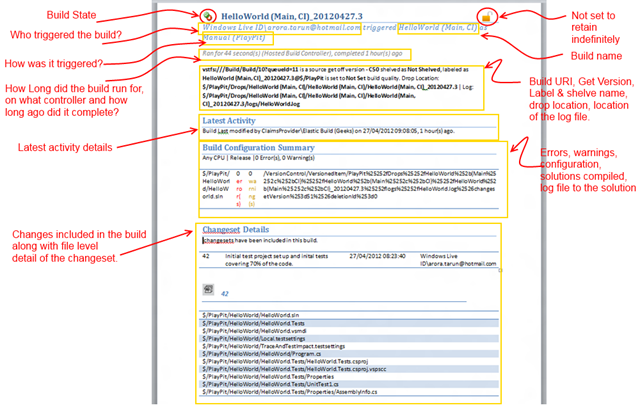Select the Latest Activity heading
Screen dimensions: 640x405
[x=229, y=120]
